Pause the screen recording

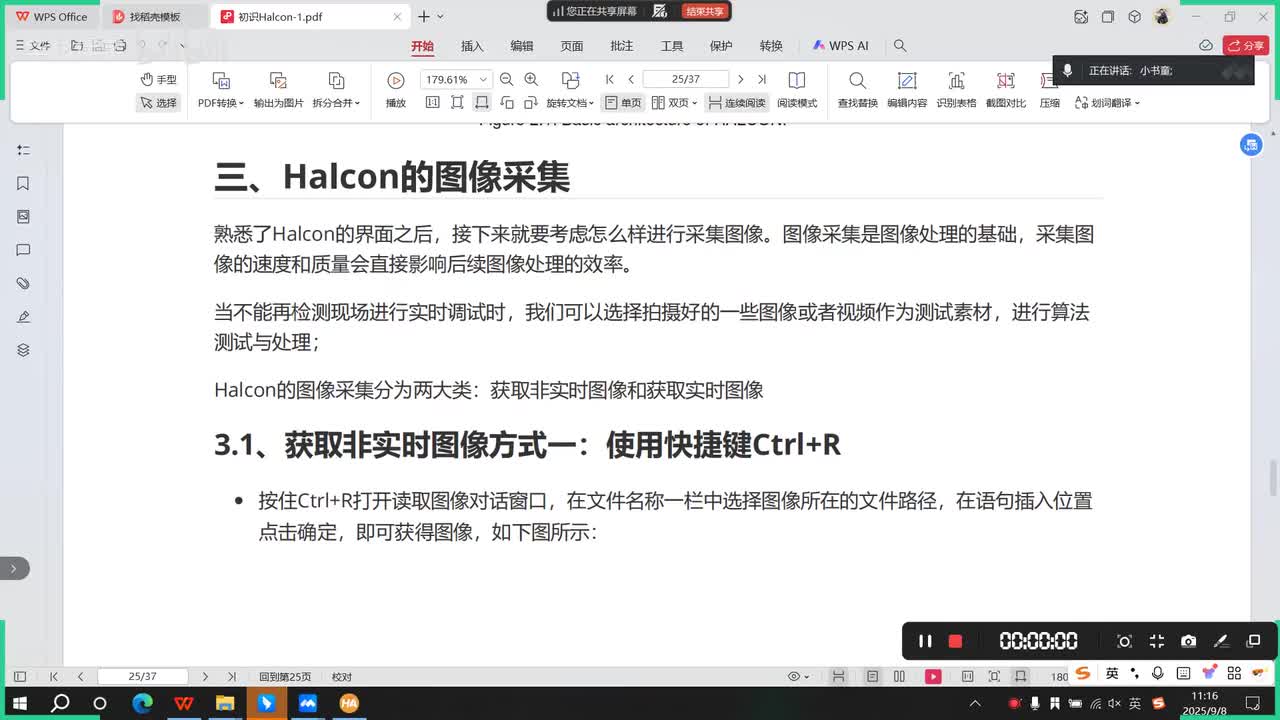[925, 641]
